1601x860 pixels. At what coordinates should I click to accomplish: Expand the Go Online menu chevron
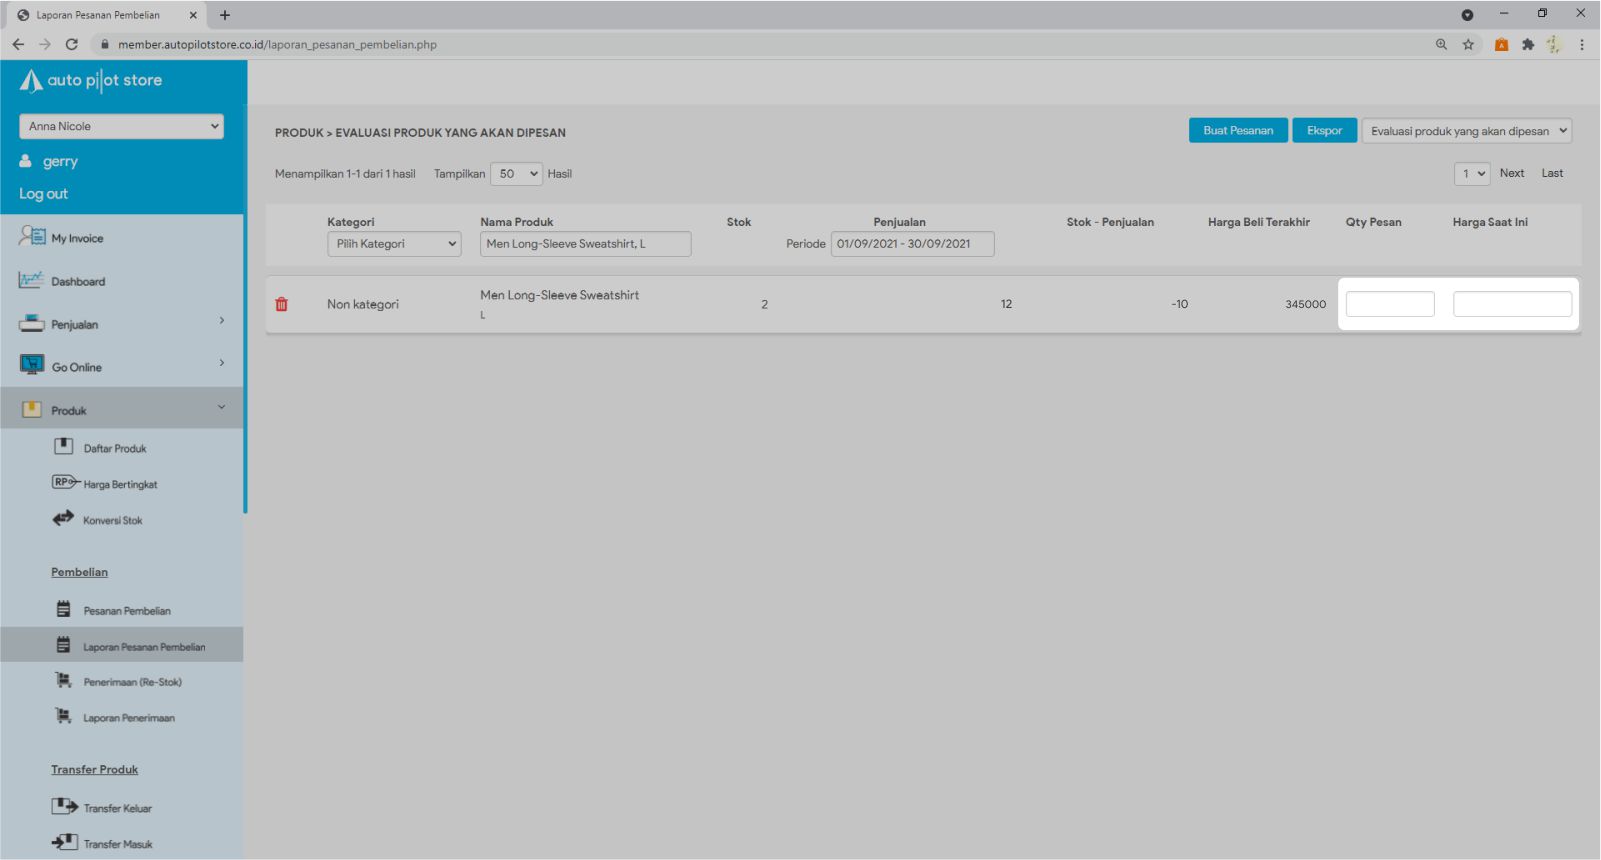(222, 363)
